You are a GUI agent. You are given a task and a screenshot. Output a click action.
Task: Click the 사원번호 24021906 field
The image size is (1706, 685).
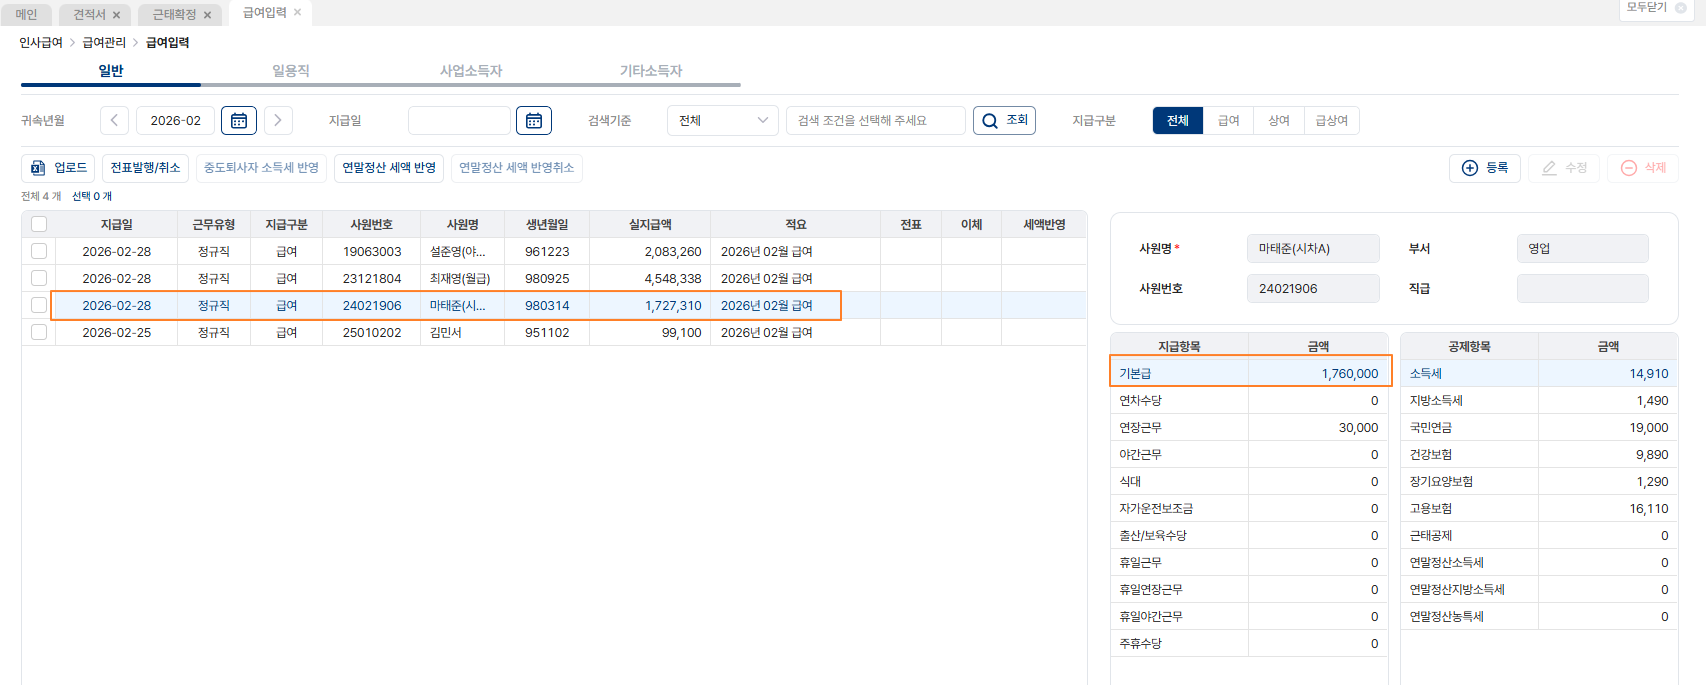point(1313,288)
